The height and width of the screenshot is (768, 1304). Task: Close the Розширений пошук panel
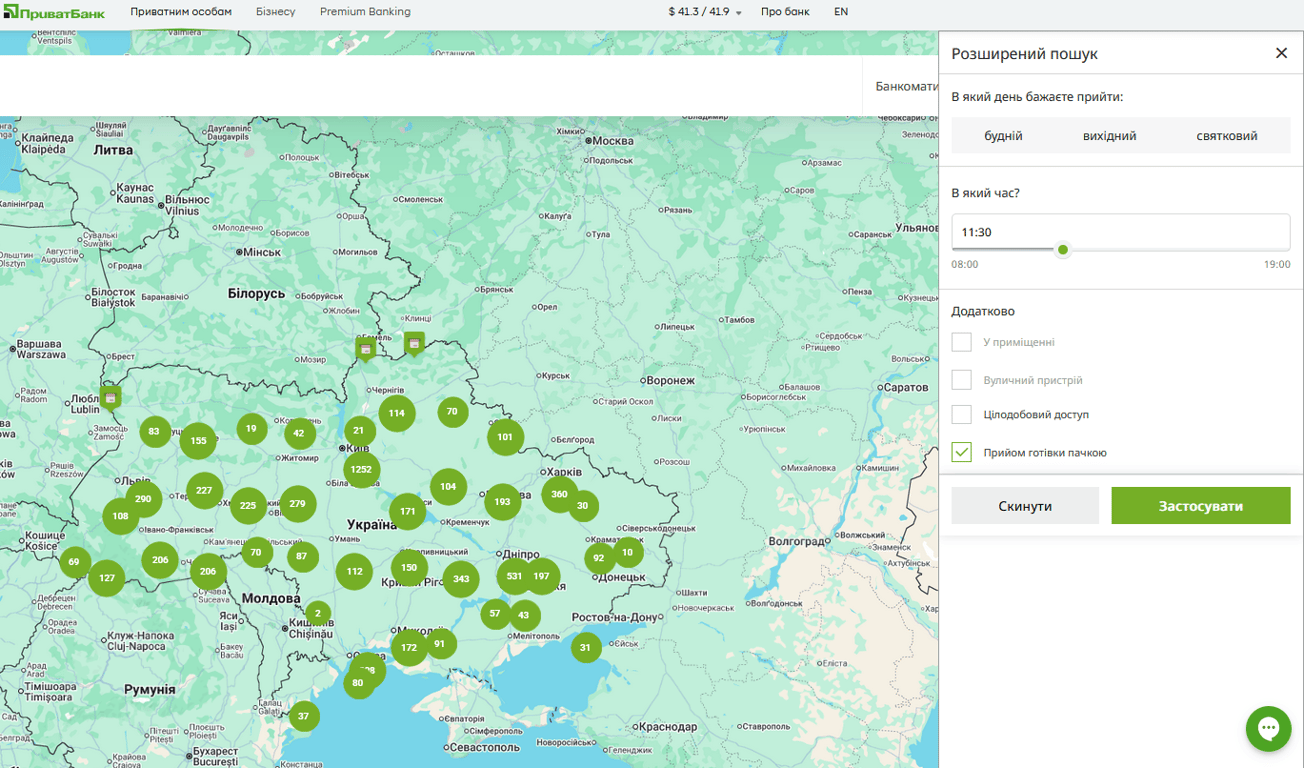(x=1281, y=53)
